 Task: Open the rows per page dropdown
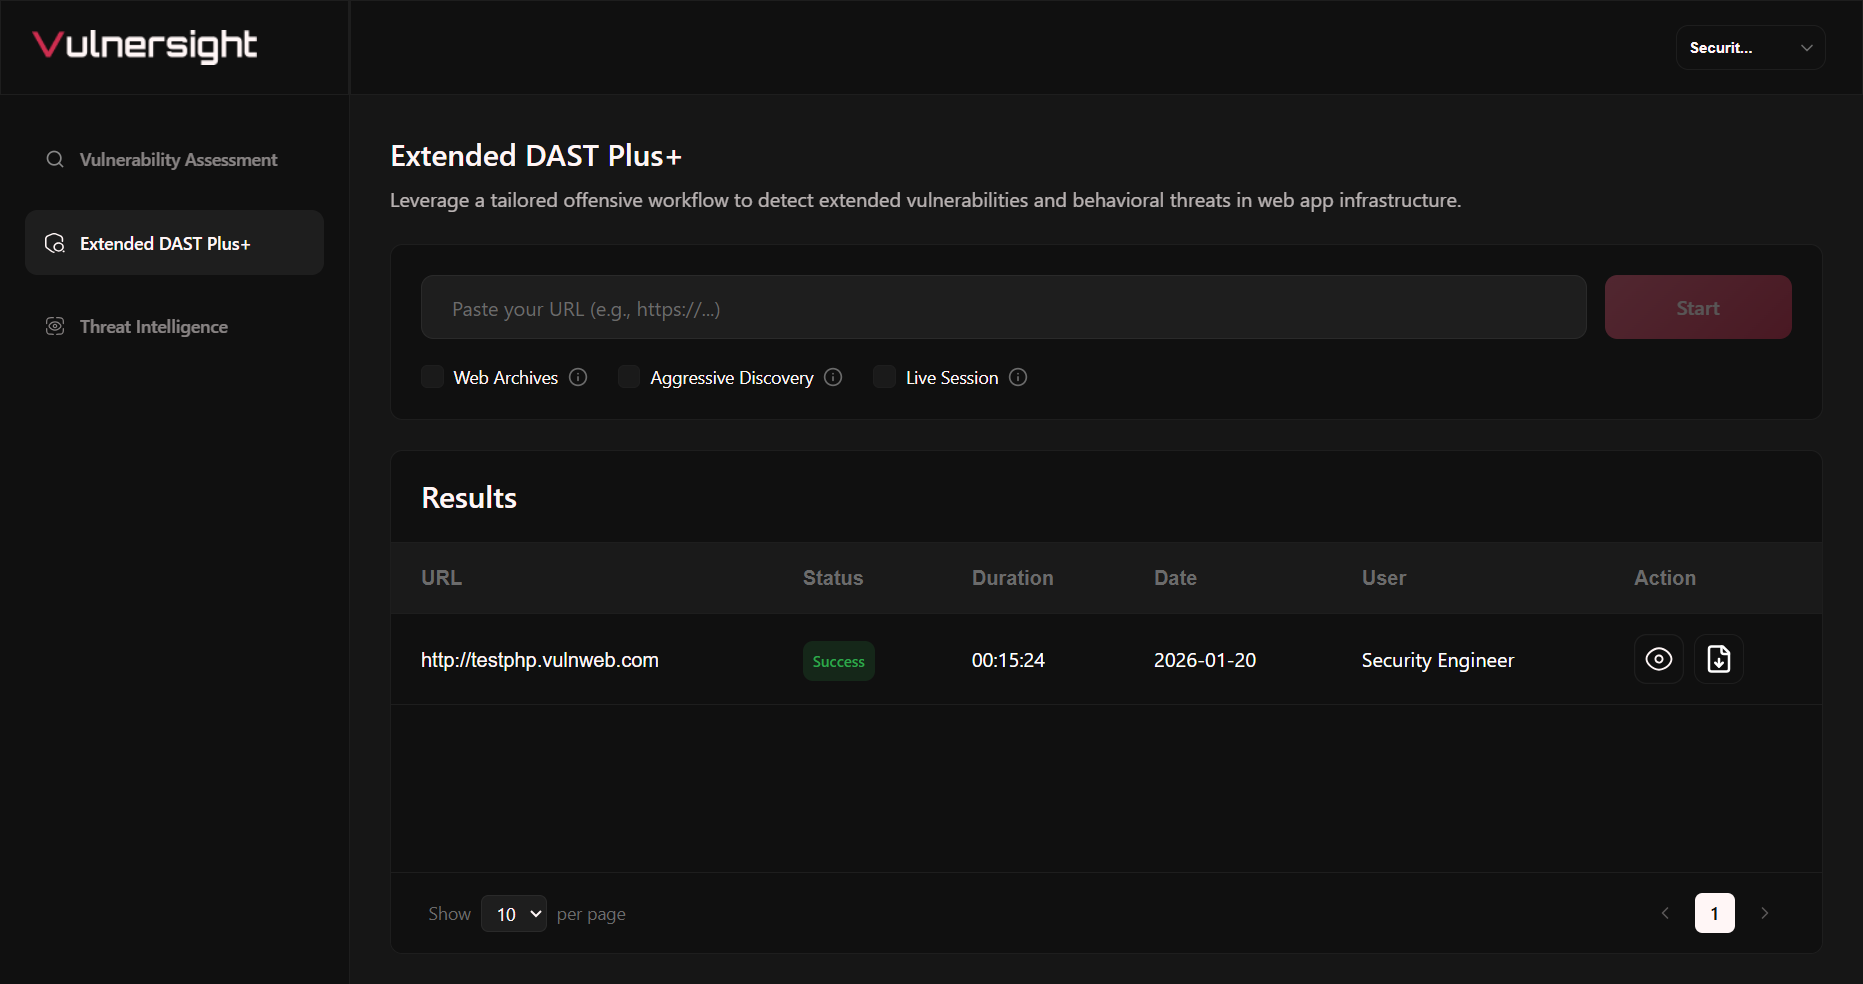514,914
